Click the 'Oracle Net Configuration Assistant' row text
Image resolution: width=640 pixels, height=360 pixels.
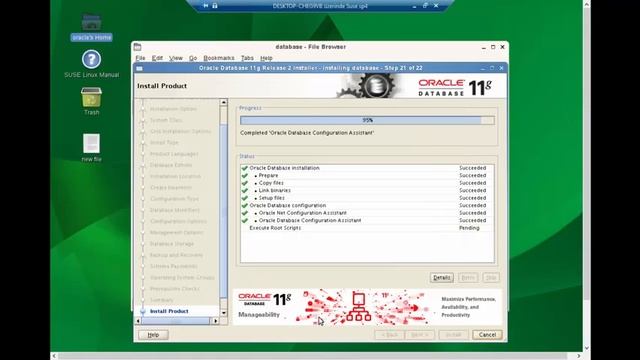point(302,213)
